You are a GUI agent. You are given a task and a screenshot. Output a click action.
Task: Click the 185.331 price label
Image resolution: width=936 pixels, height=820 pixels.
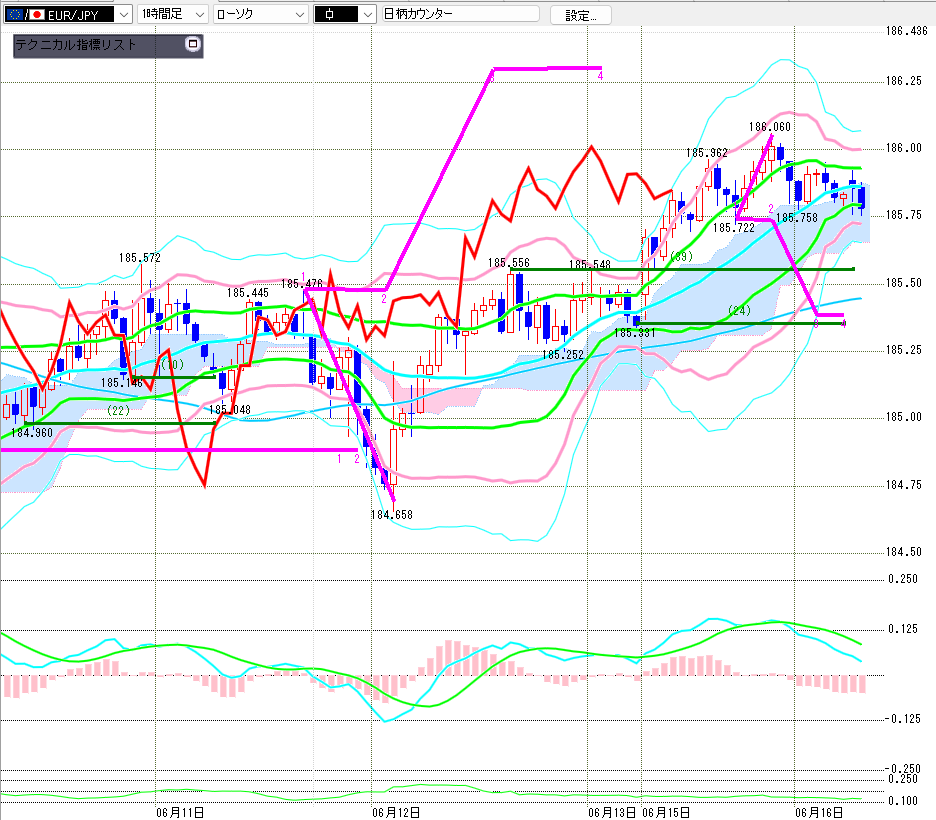point(635,332)
